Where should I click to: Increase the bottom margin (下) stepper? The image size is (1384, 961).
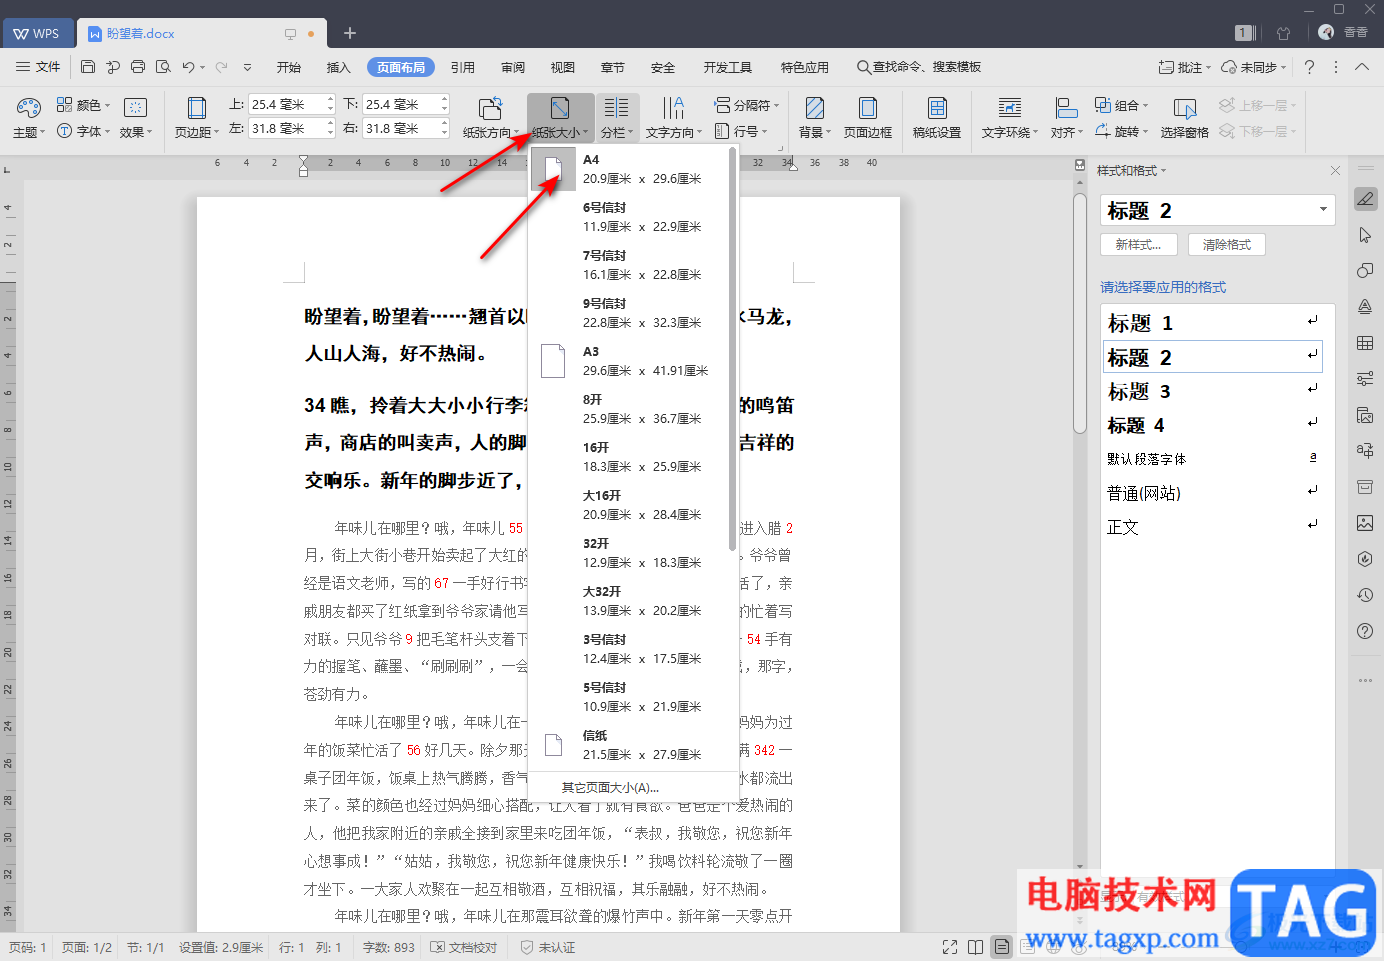click(445, 99)
